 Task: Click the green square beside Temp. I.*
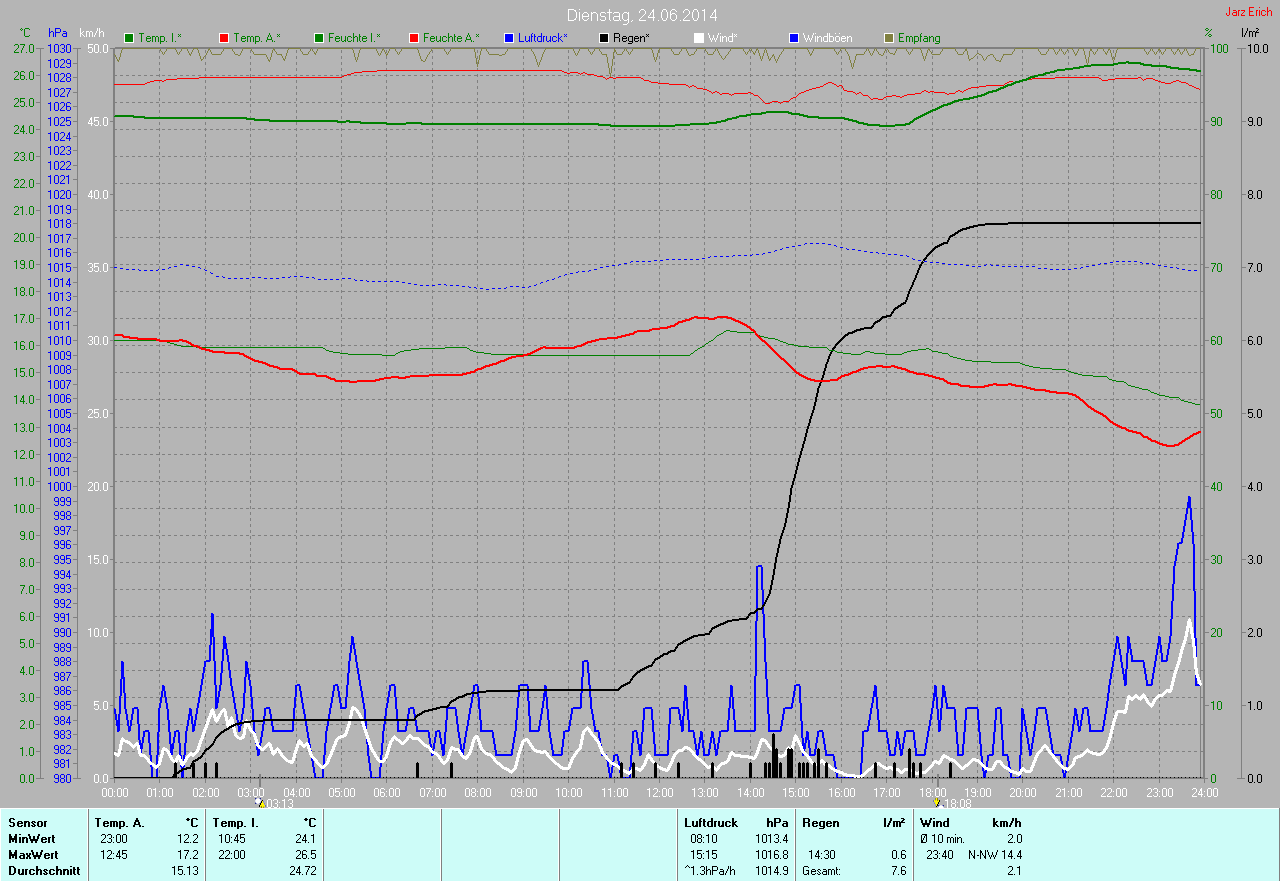[129, 38]
